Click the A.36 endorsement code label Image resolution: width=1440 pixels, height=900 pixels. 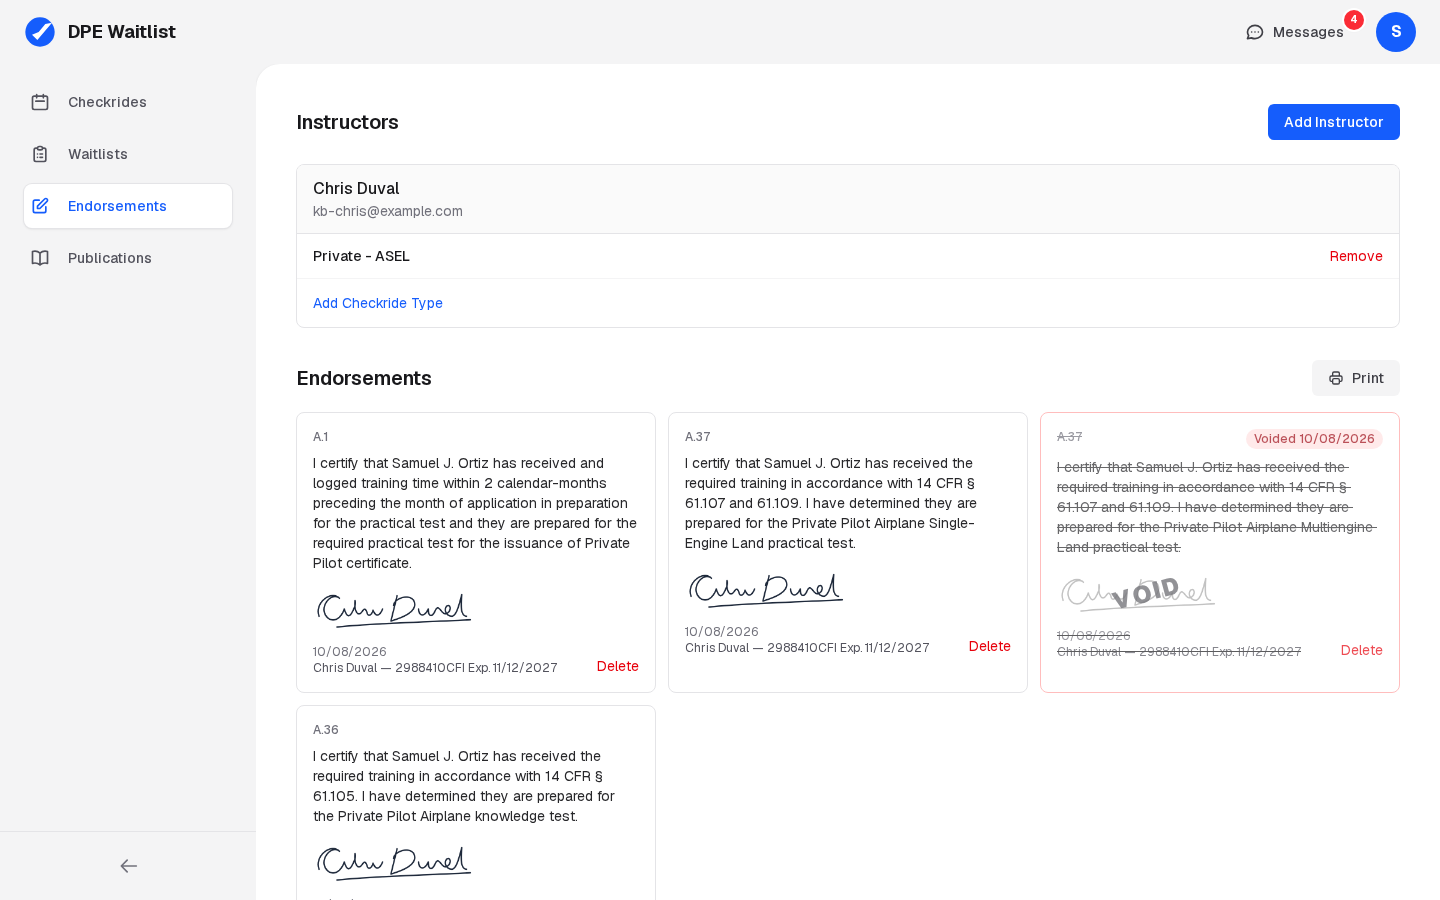(326, 730)
